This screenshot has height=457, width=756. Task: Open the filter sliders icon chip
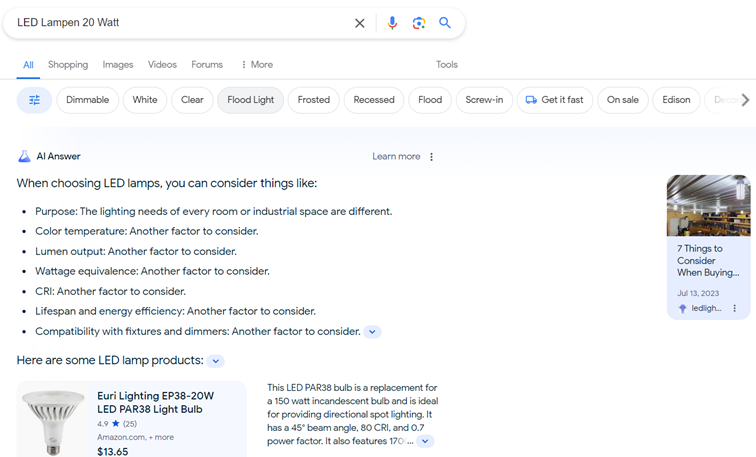tap(34, 100)
